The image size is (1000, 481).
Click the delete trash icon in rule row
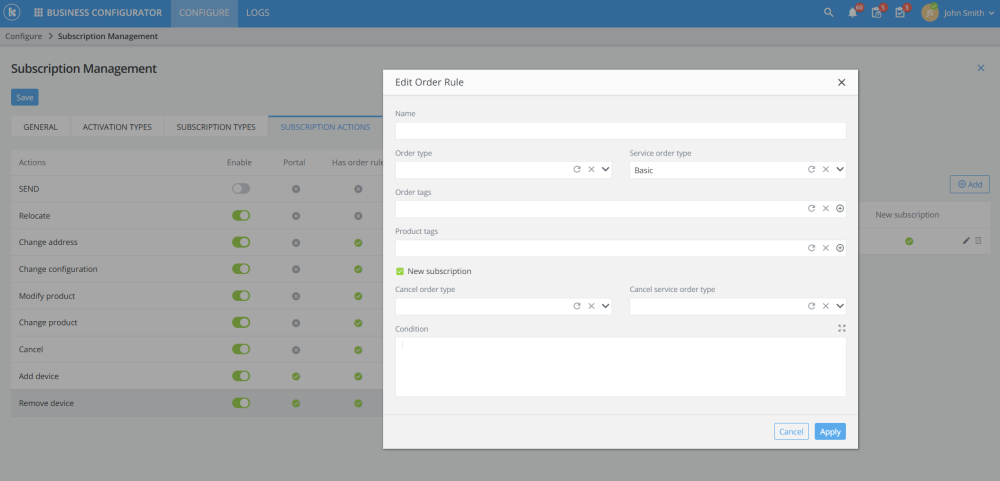pyautogui.click(x=978, y=240)
